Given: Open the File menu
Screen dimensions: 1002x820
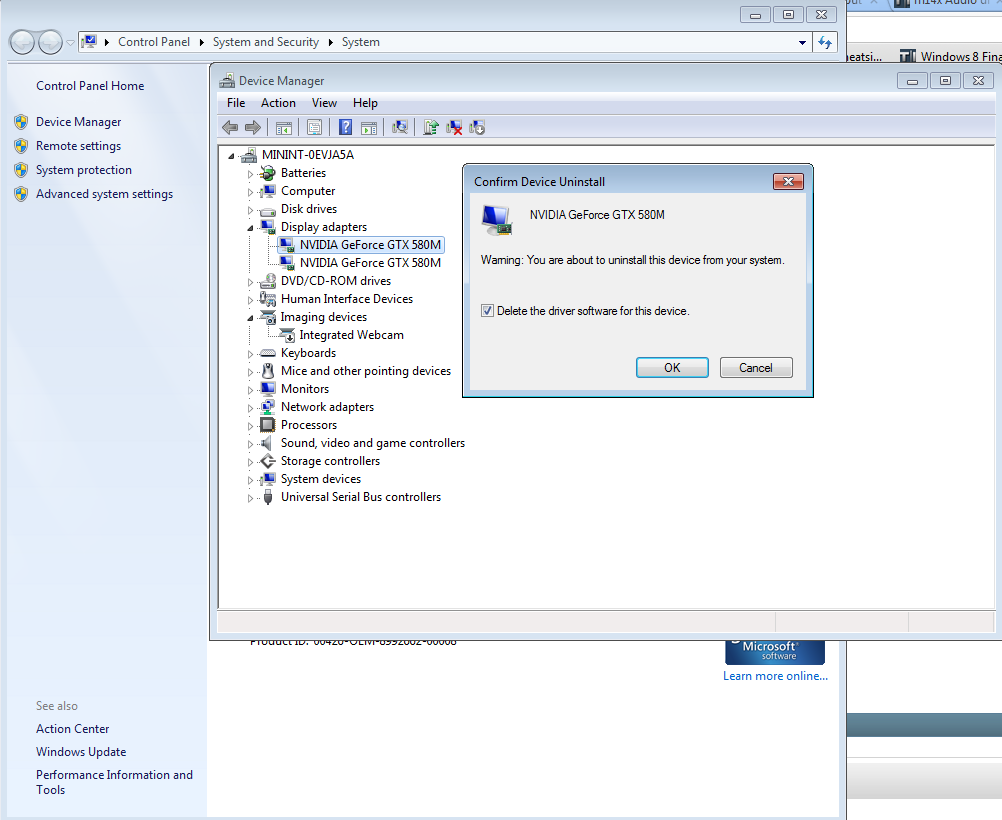Looking at the screenshot, I should (236, 103).
